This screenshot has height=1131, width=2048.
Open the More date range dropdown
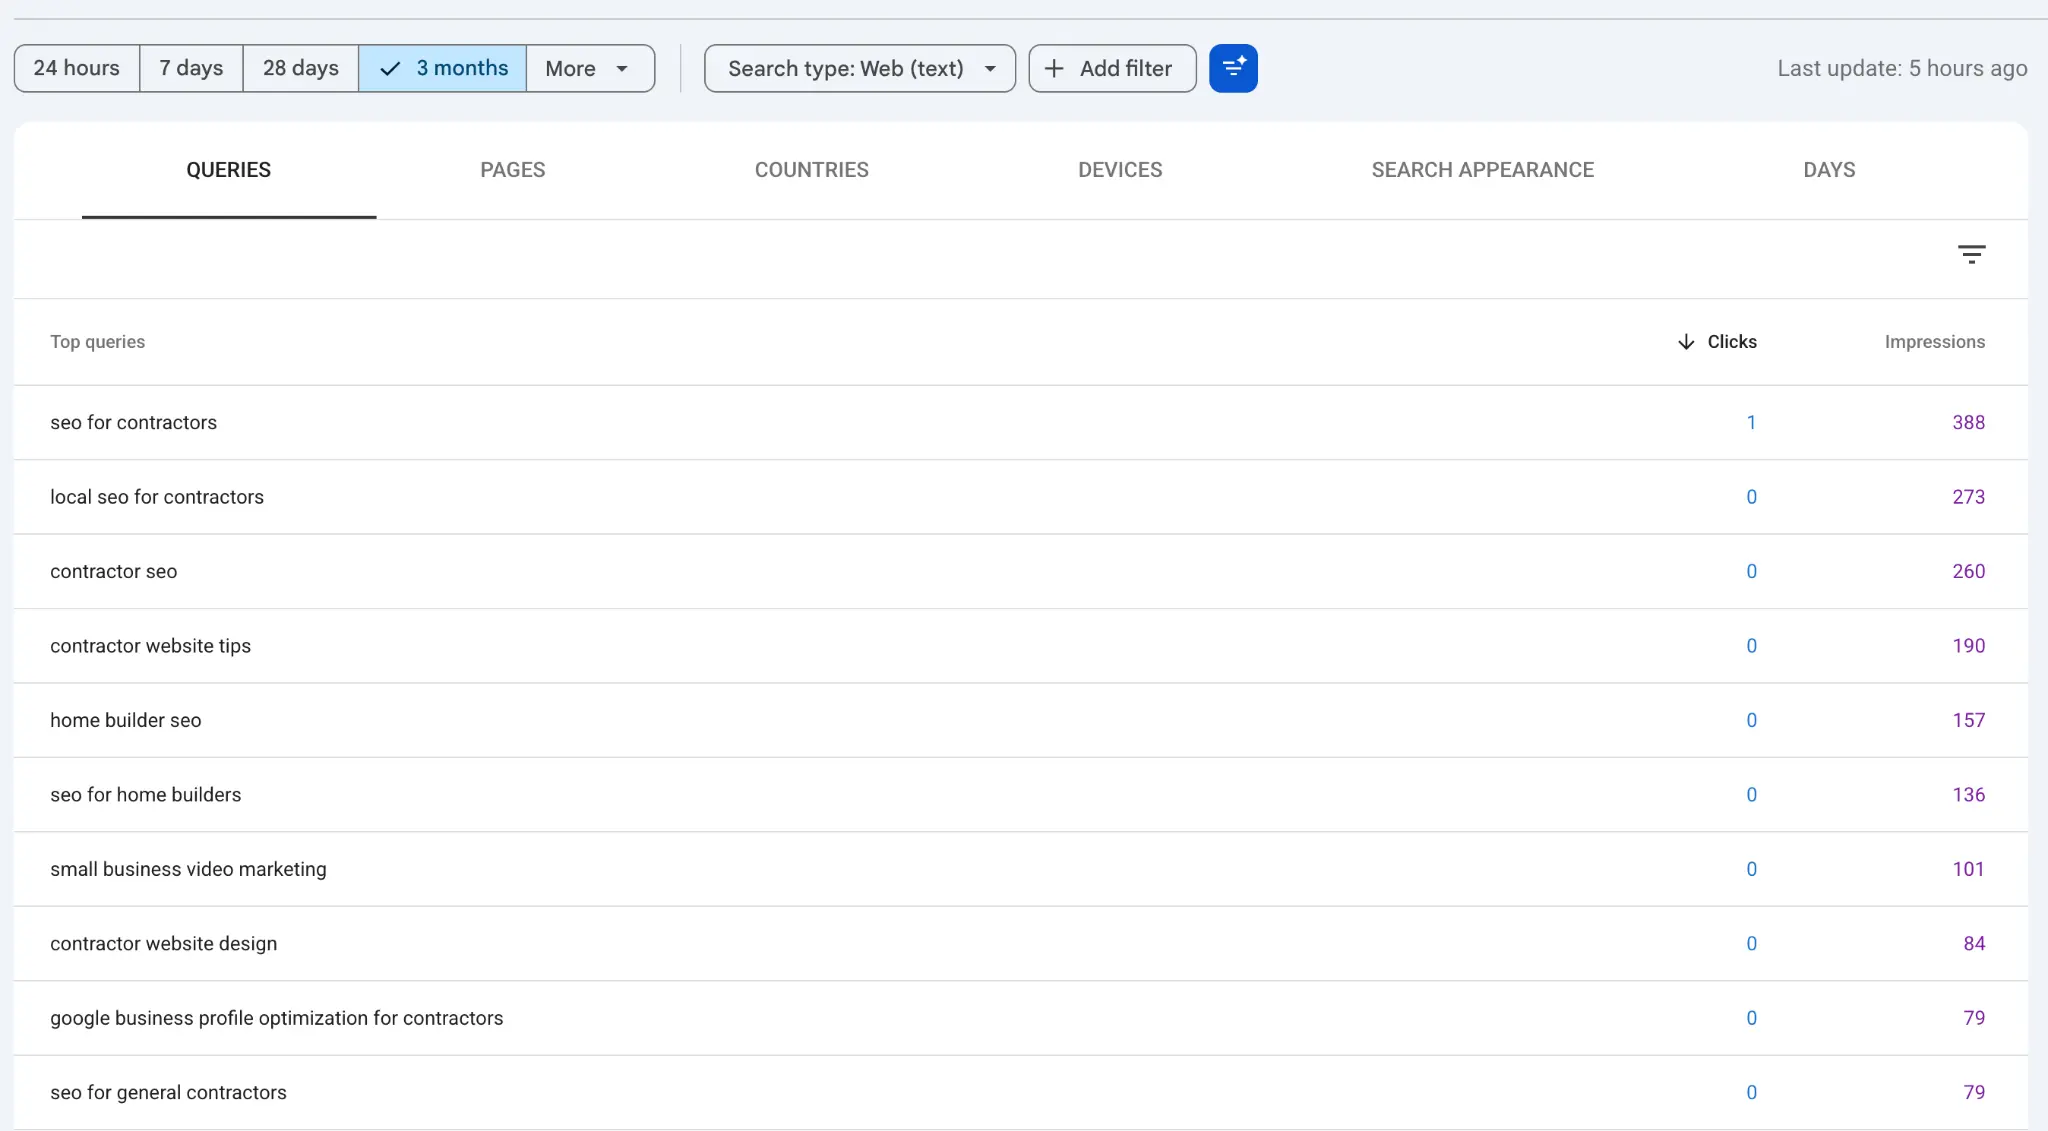click(x=590, y=68)
